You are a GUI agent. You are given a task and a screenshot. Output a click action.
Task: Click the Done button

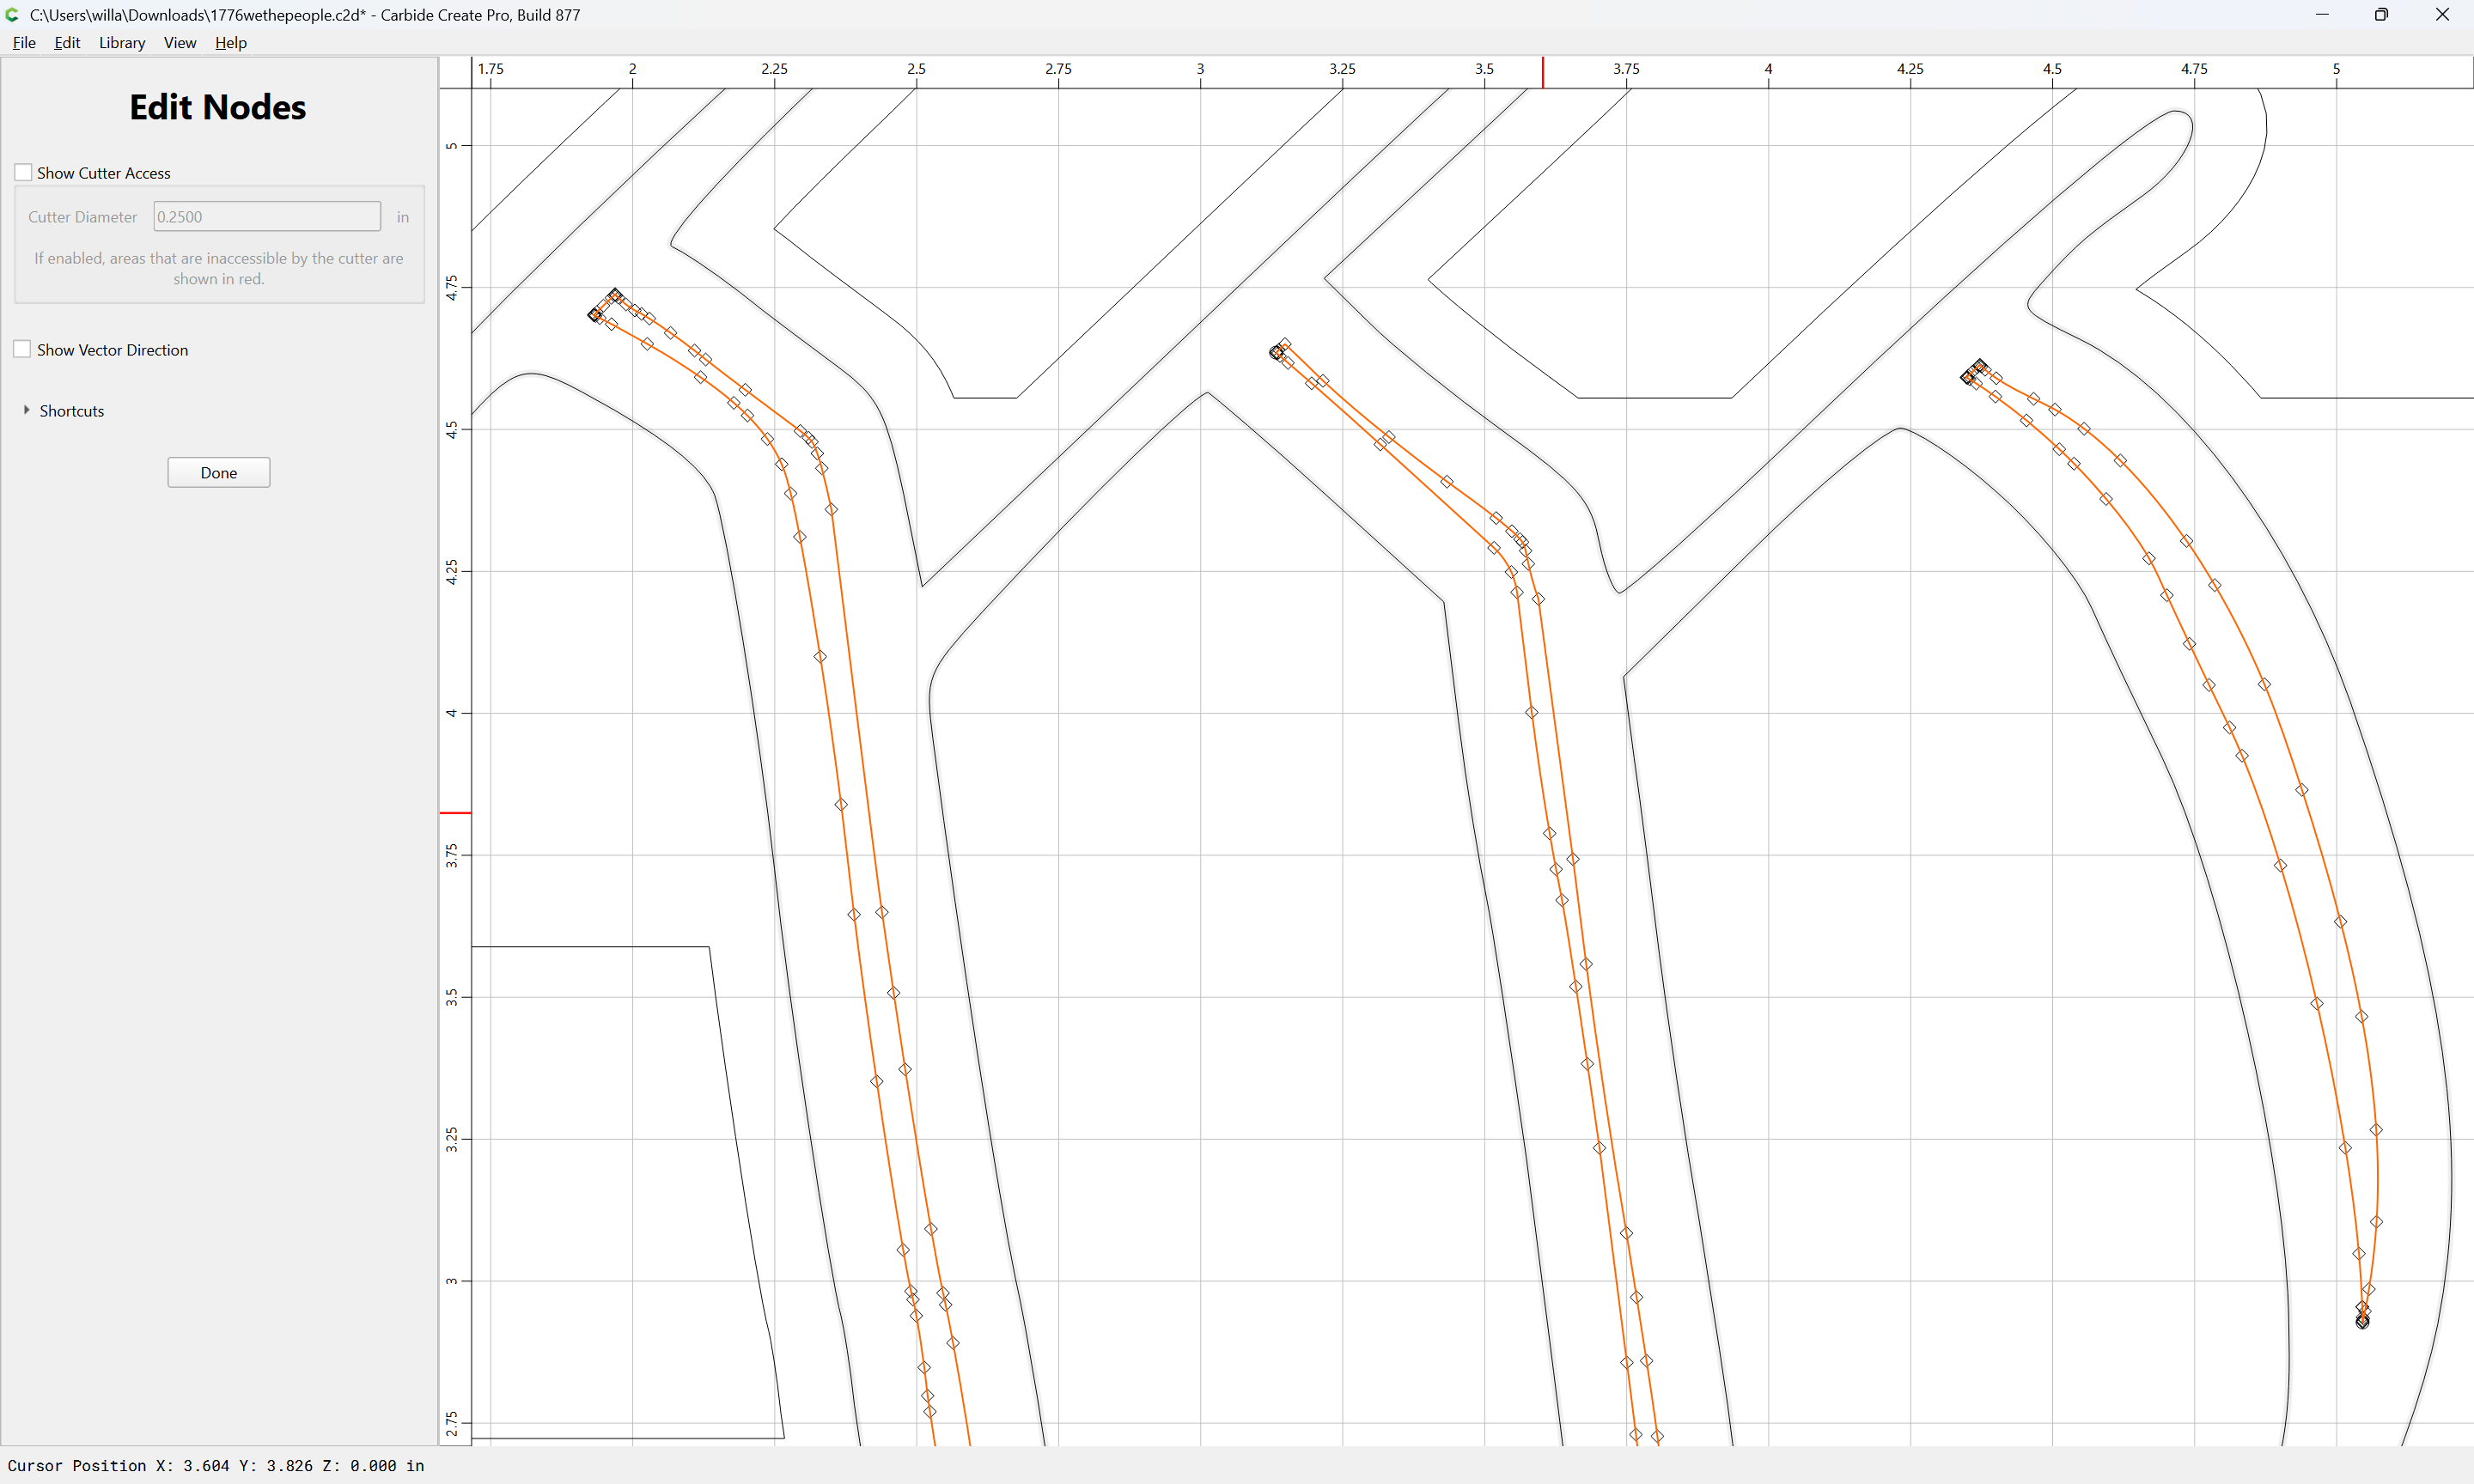[x=218, y=472]
